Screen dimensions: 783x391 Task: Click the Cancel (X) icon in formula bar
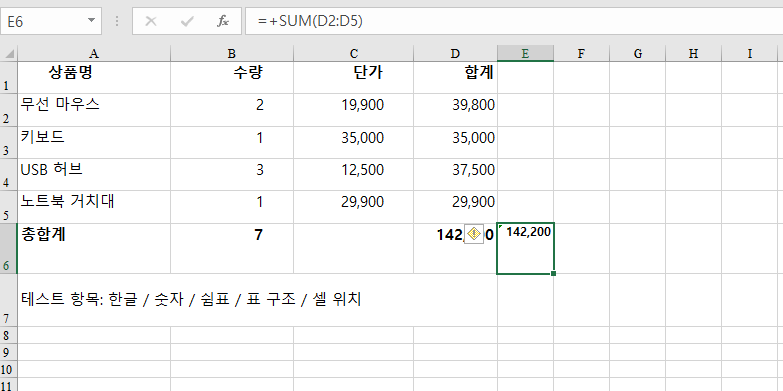point(151,21)
